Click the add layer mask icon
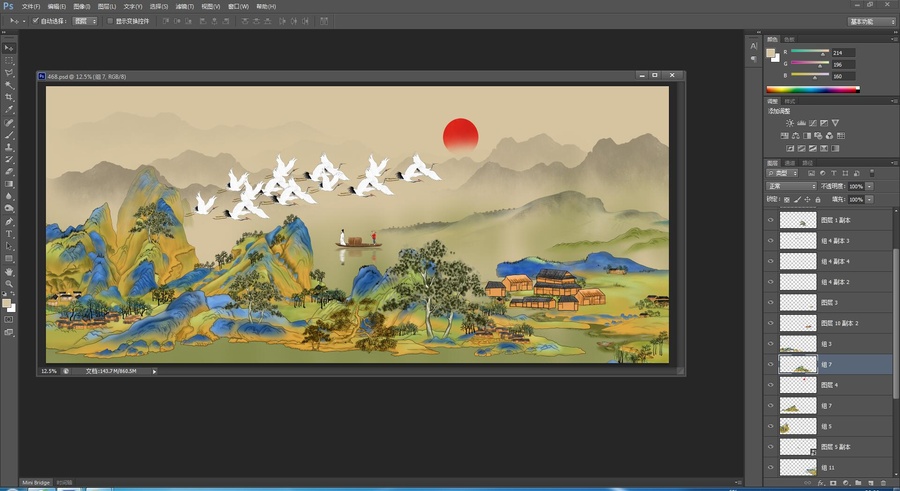Screen dimensions: 900x491 click(x=833, y=484)
